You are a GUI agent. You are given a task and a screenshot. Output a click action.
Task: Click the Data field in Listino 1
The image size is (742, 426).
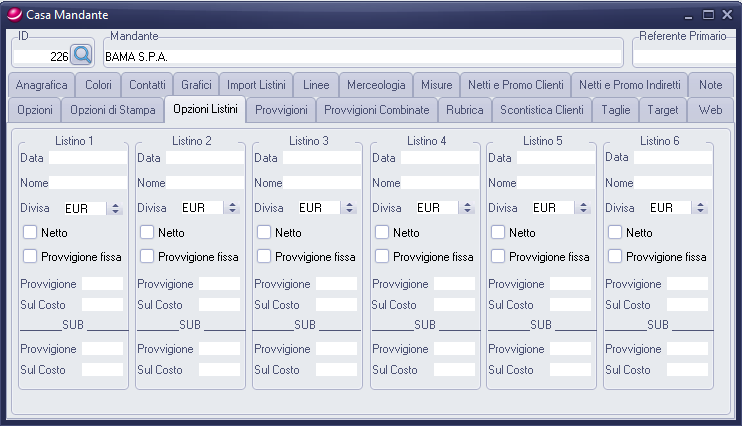click(x=87, y=158)
